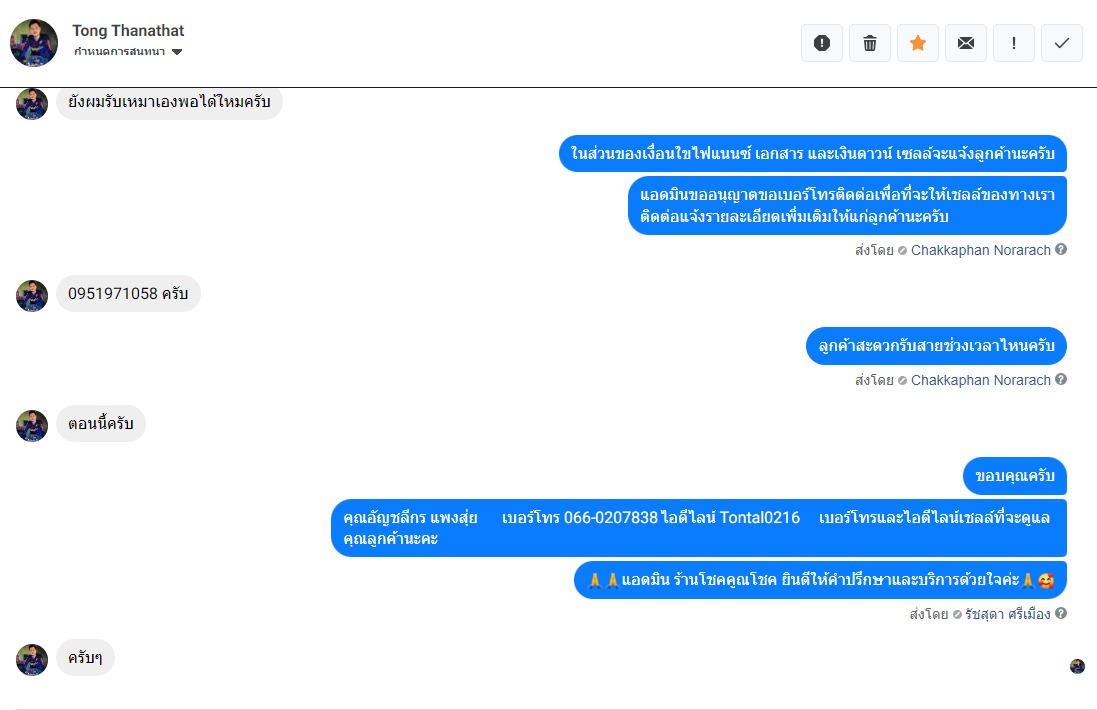Open sender name รัชสุดา ศรีเมือง
Screen dimensions: 1097x710
pyautogui.click(x=1008, y=614)
